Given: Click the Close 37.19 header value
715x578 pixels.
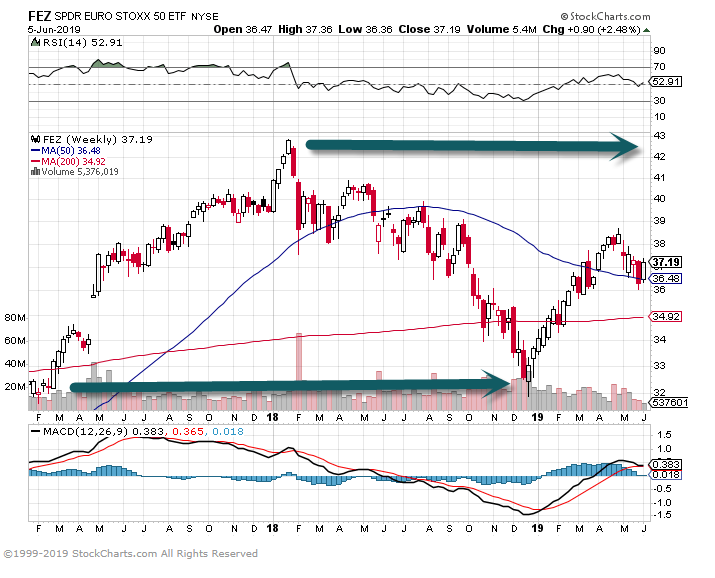Looking at the screenshot, I should (430, 30).
